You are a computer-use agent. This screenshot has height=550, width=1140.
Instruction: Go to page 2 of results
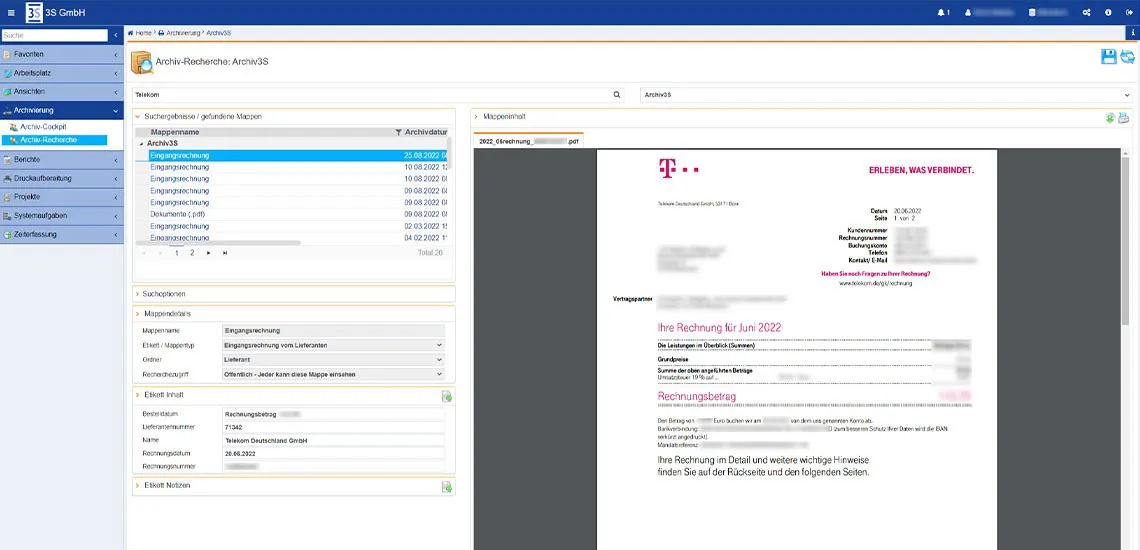point(192,253)
